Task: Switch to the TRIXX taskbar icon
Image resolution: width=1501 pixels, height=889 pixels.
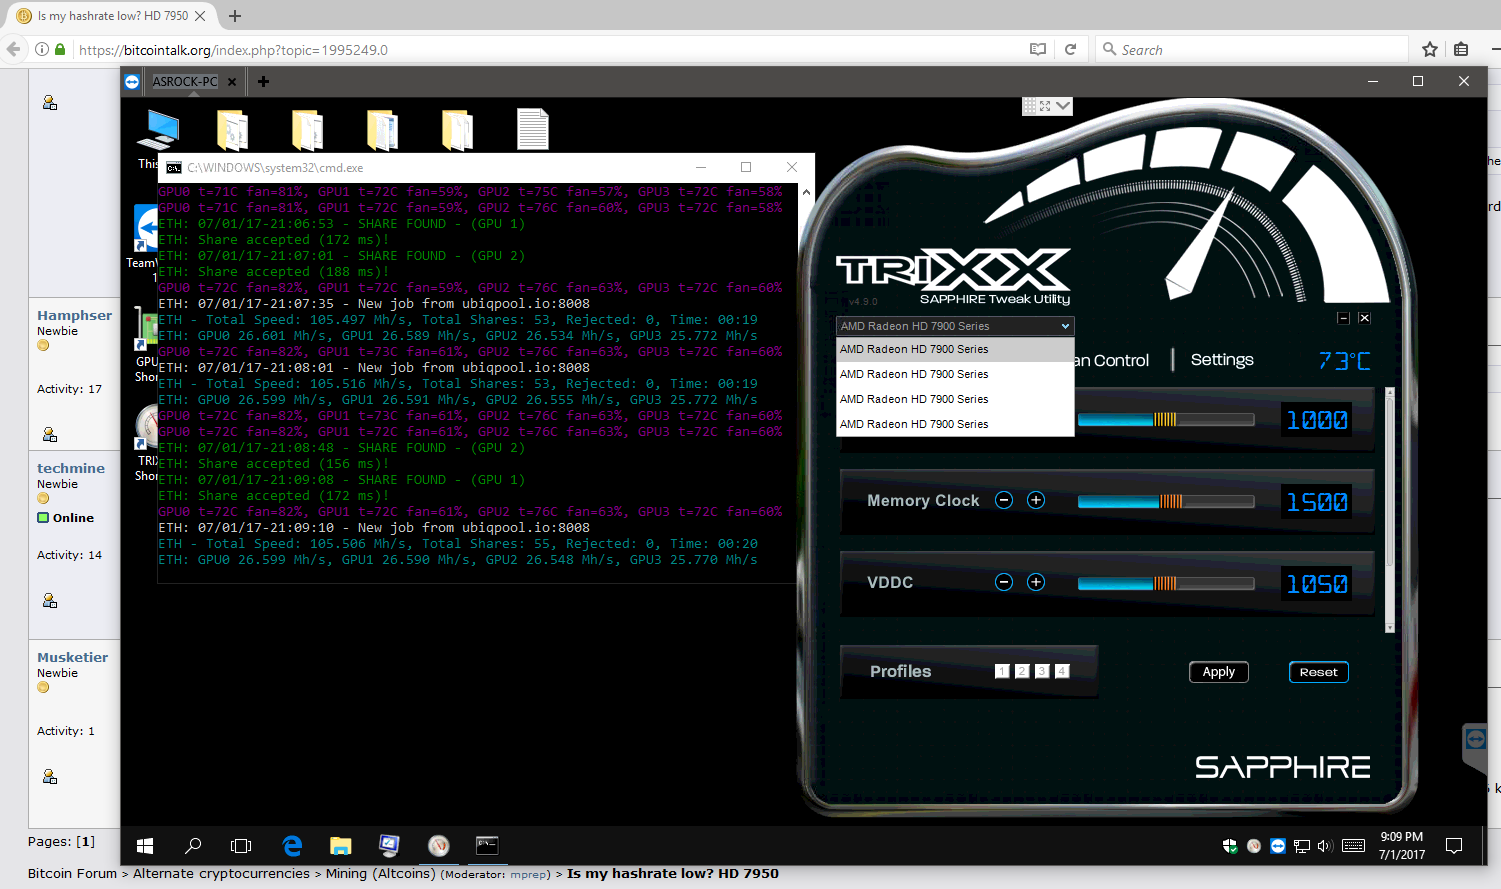Action: (438, 846)
